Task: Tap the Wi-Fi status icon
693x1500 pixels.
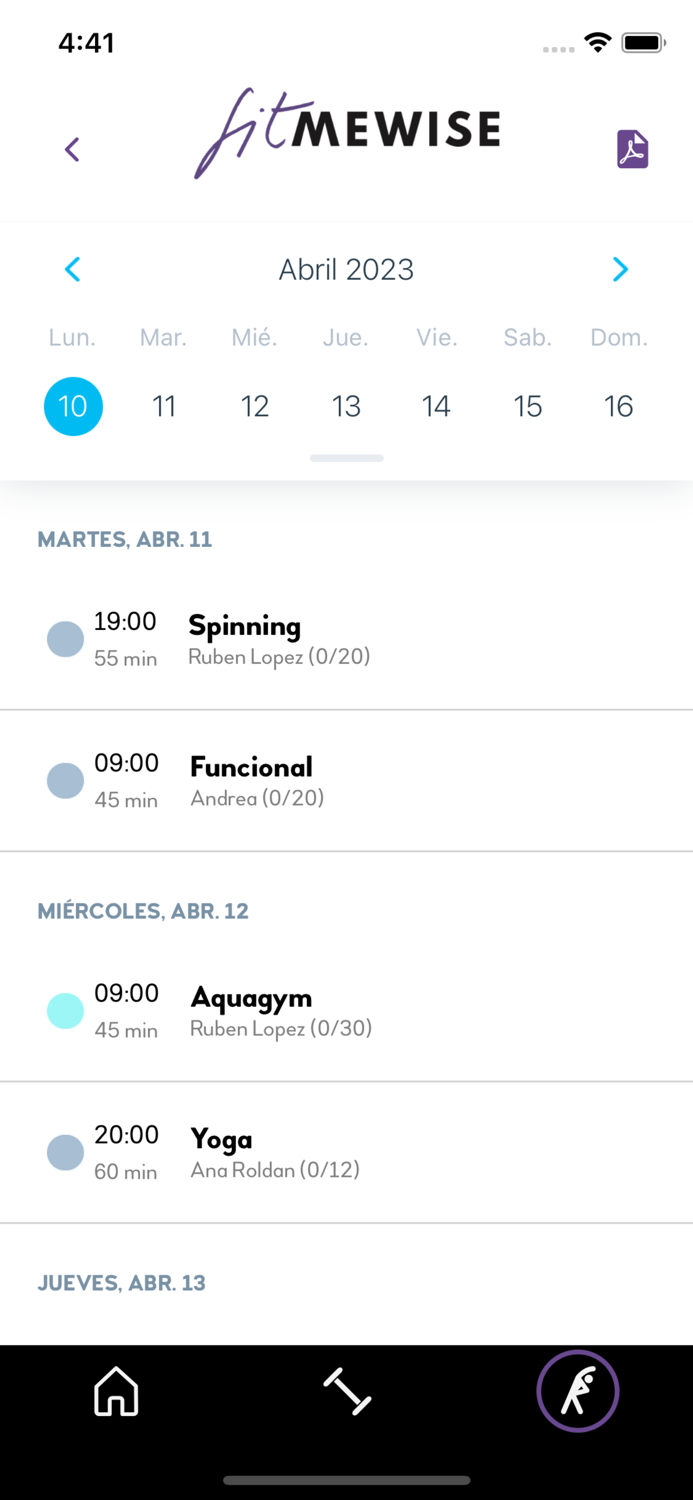Action: tap(597, 42)
